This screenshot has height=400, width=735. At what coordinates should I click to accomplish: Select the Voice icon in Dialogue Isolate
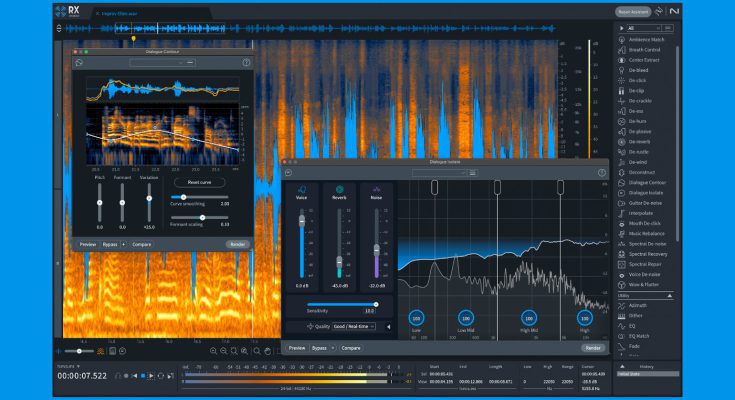(x=302, y=189)
